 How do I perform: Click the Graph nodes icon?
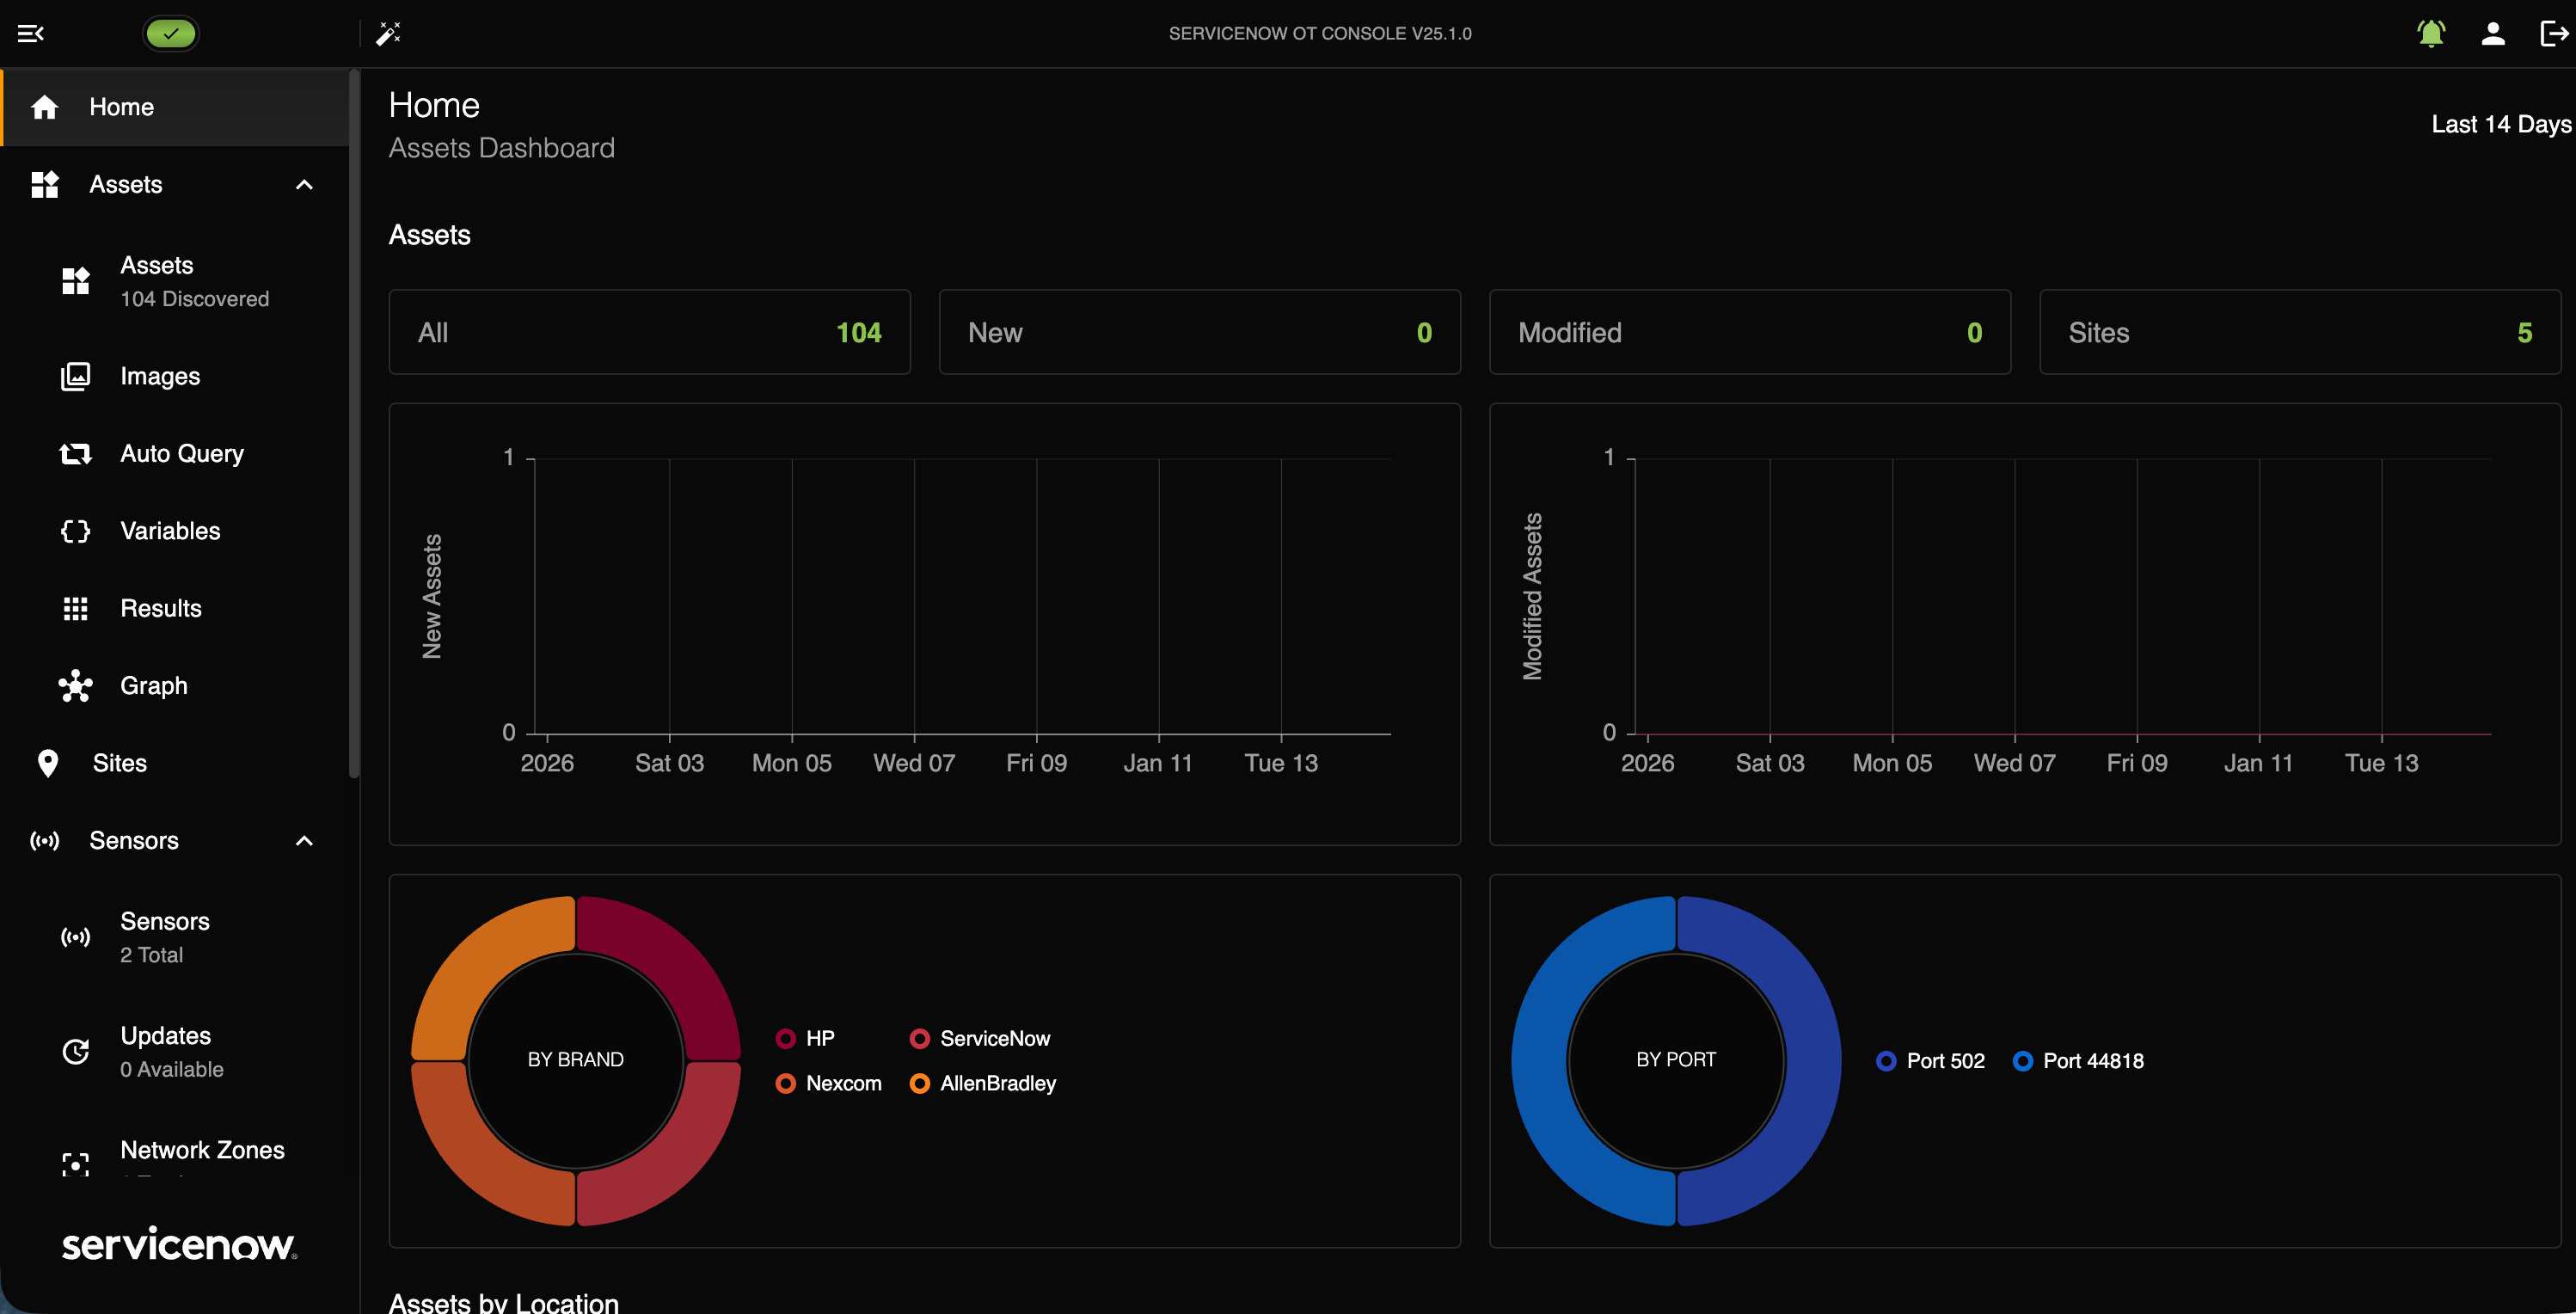(76, 686)
